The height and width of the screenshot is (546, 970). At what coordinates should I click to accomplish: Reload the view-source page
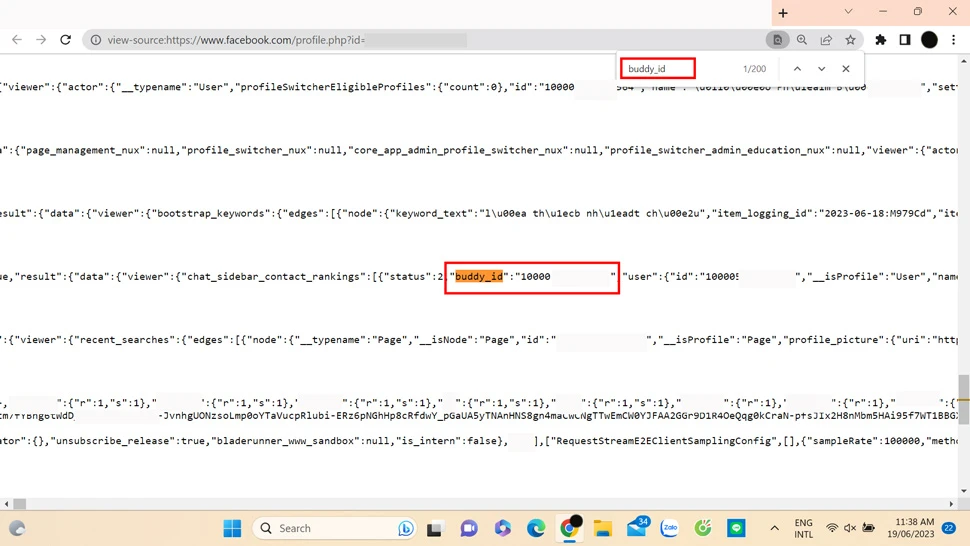(x=66, y=40)
